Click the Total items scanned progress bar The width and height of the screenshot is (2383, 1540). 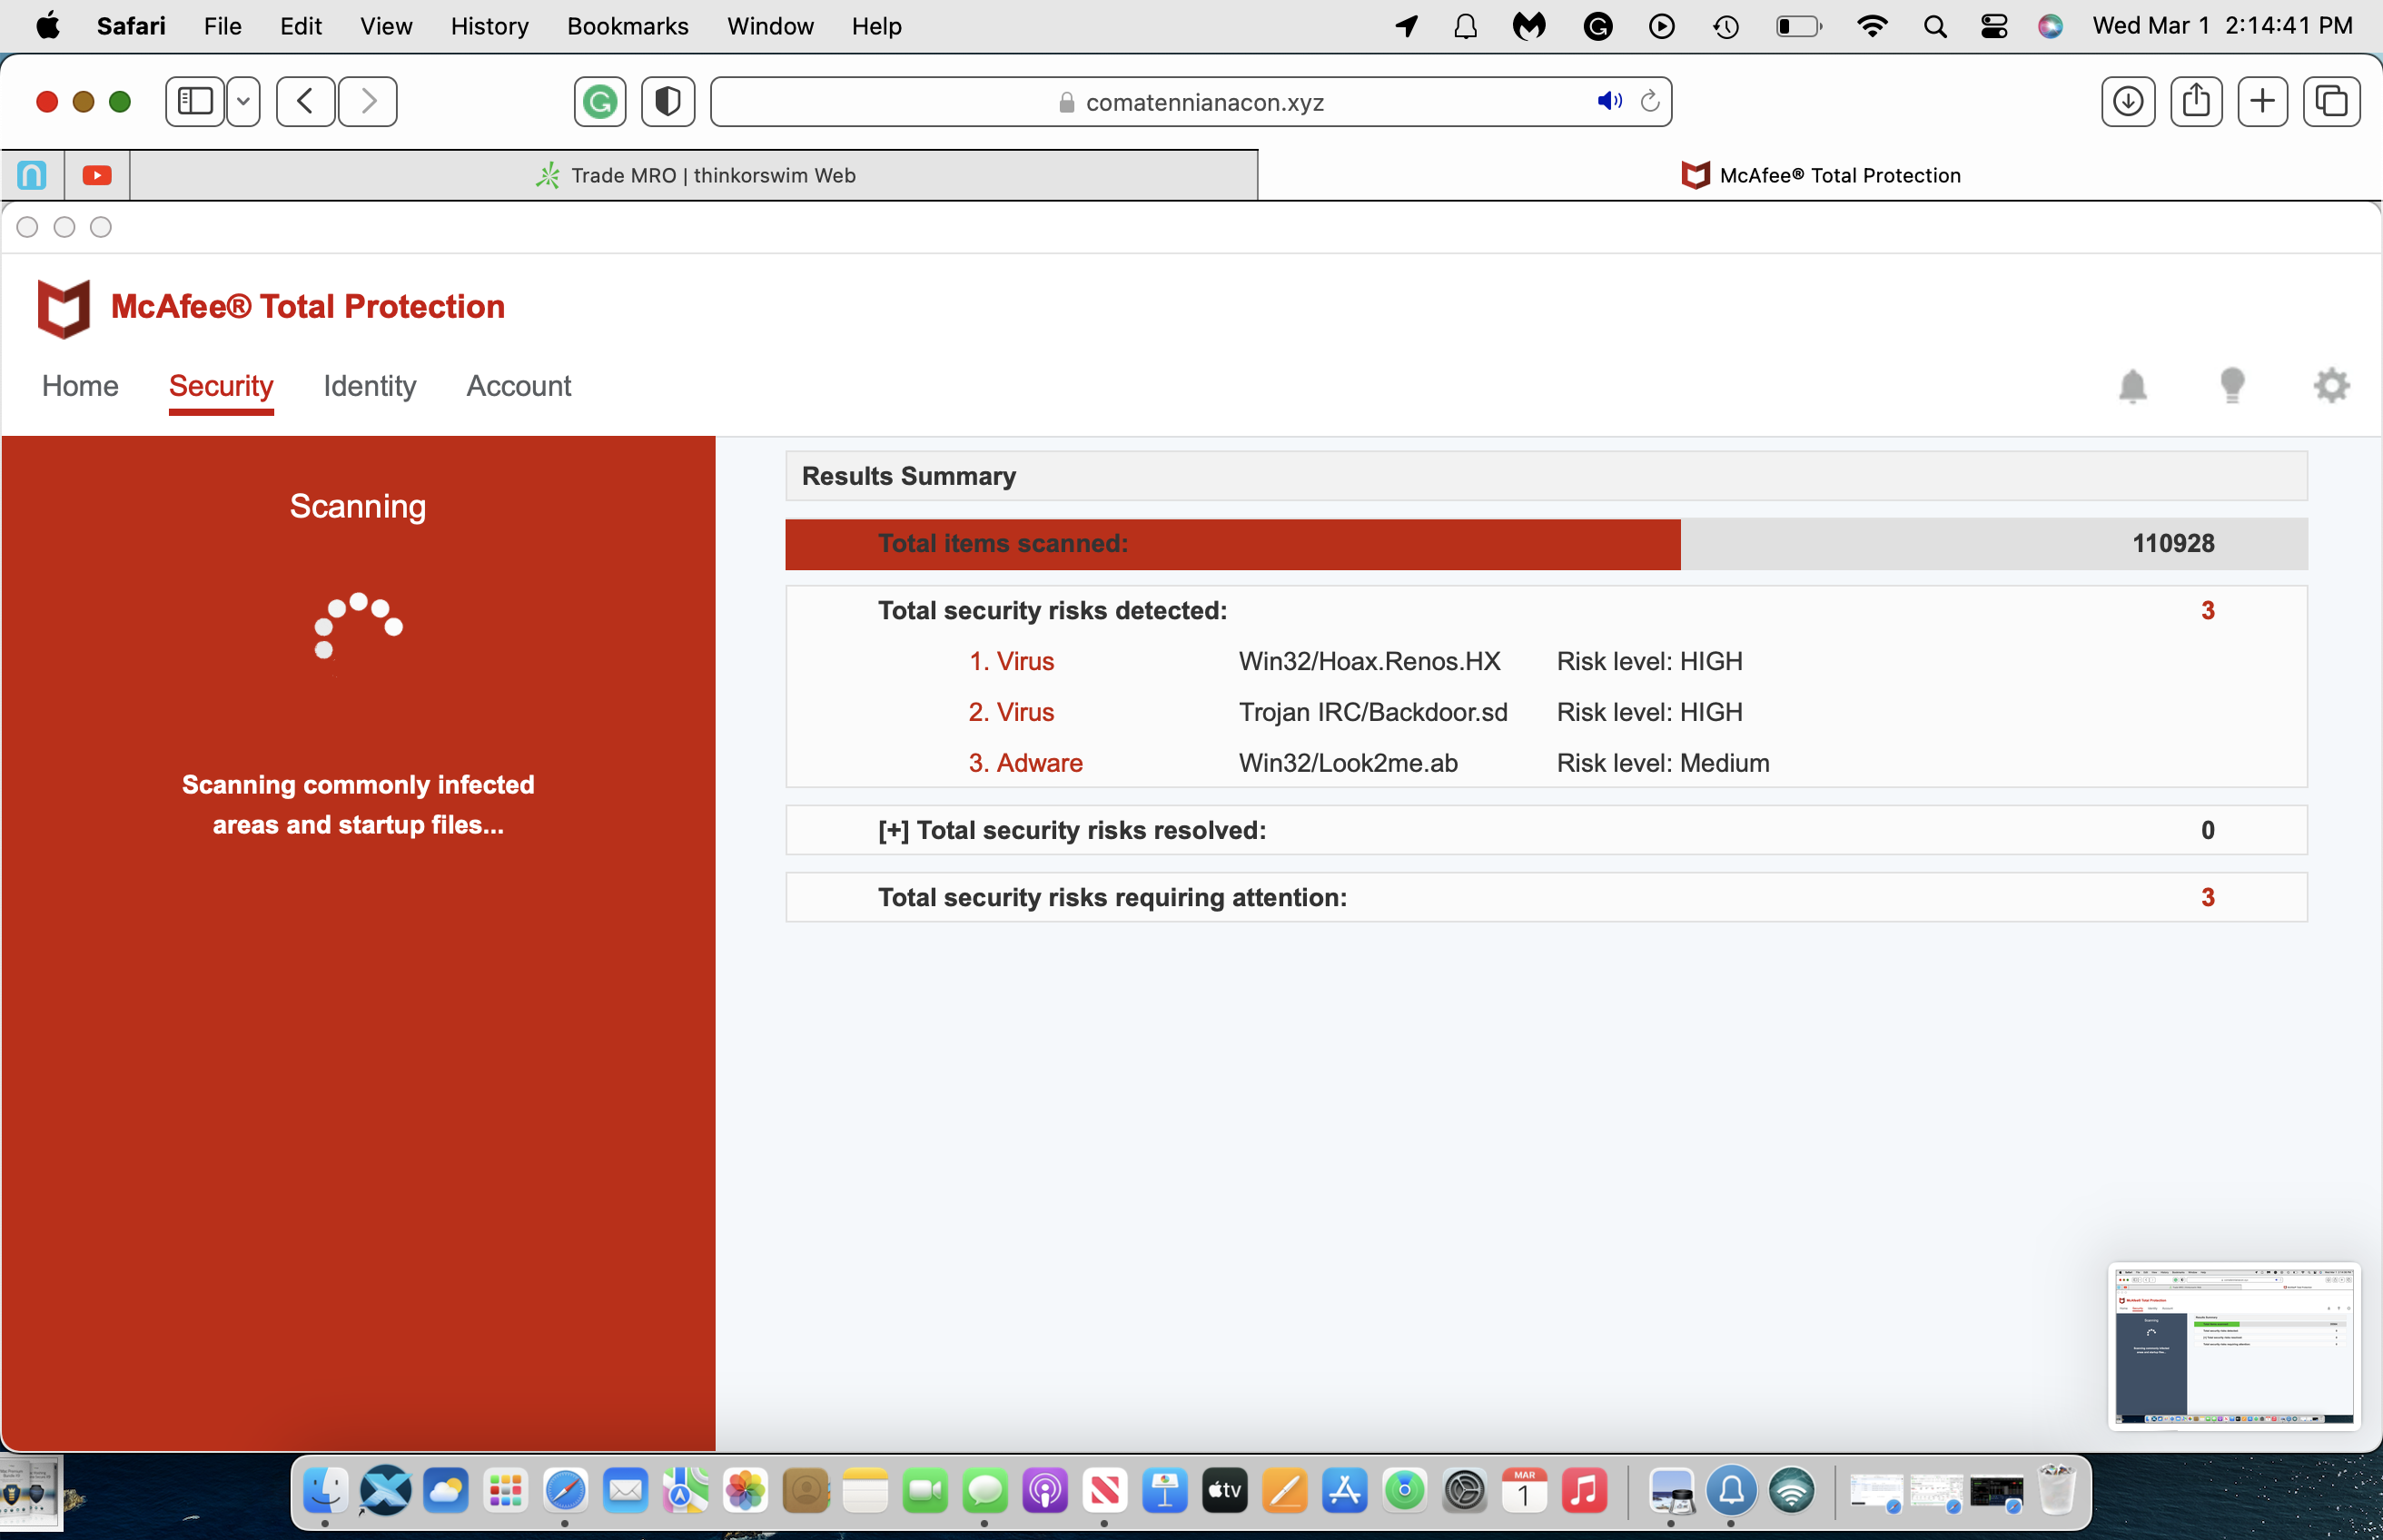(x=1232, y=544)
